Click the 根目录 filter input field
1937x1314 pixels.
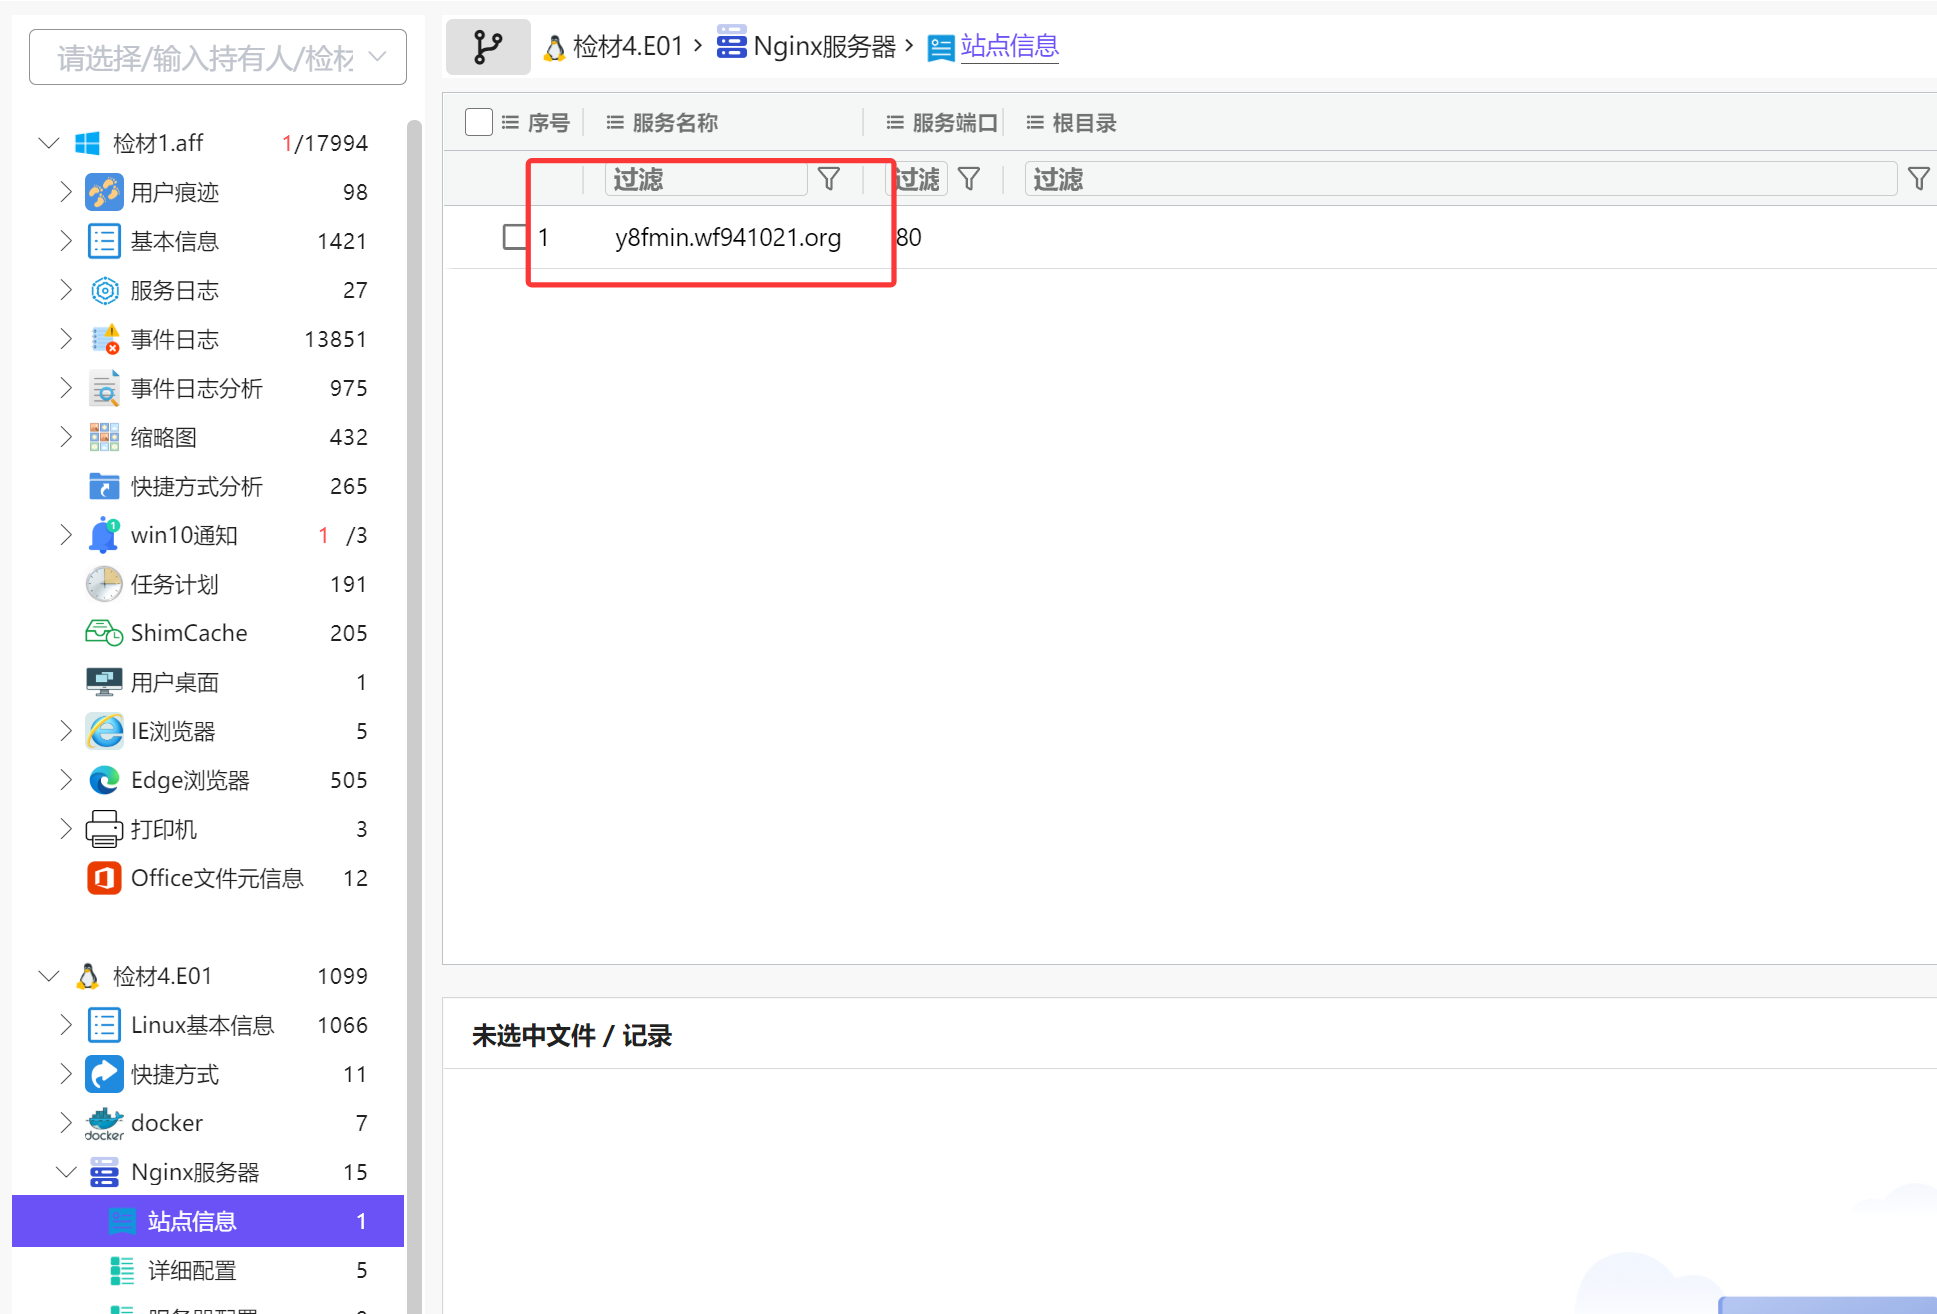click(x=1460, y=179)
